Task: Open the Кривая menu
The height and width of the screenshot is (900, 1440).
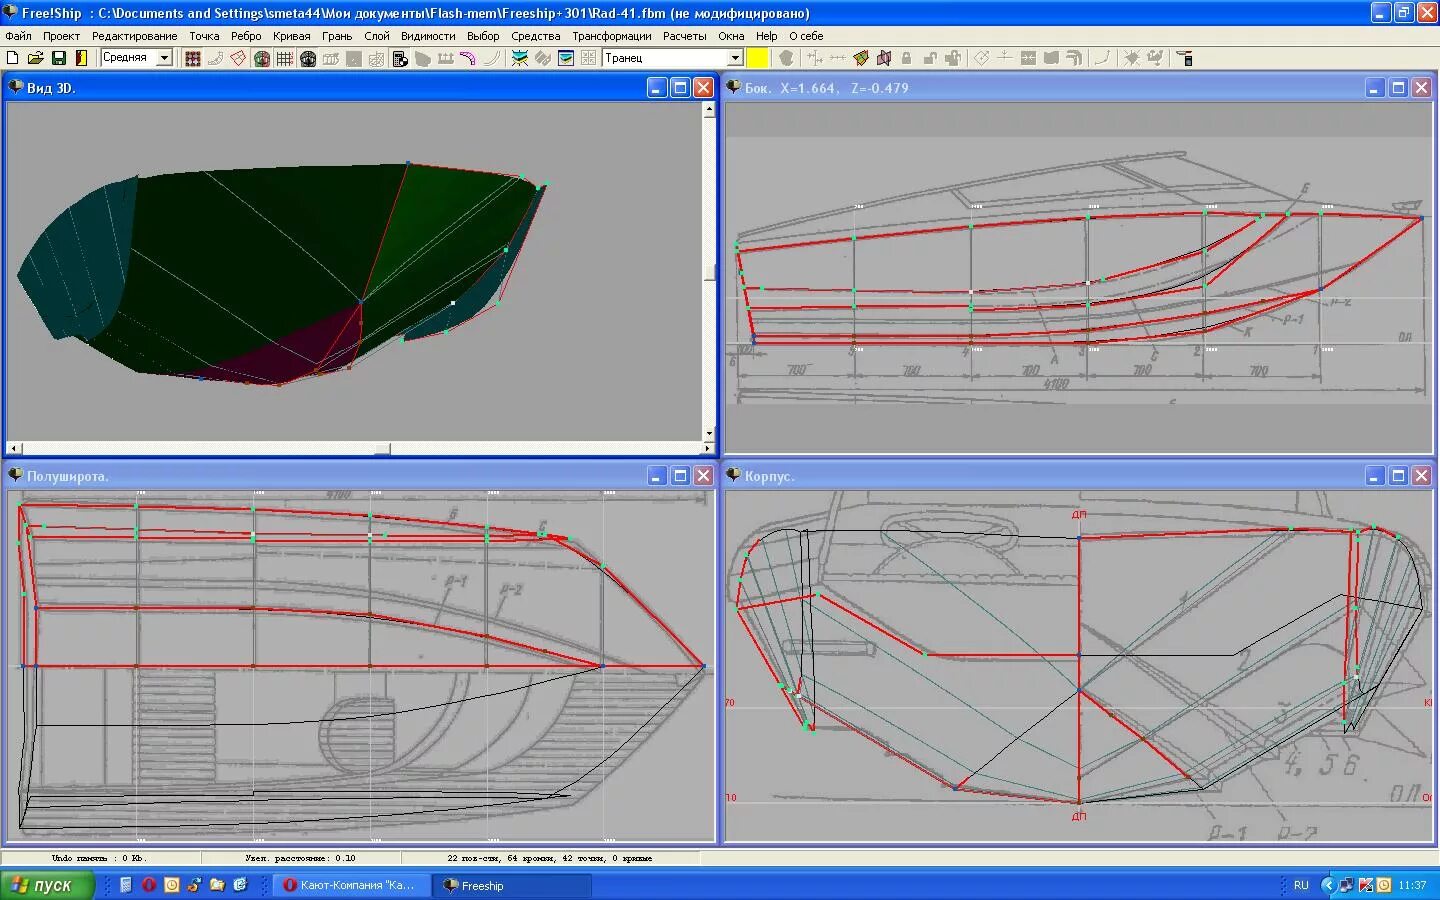Action: pyautogui.click(x=291, y=36)
